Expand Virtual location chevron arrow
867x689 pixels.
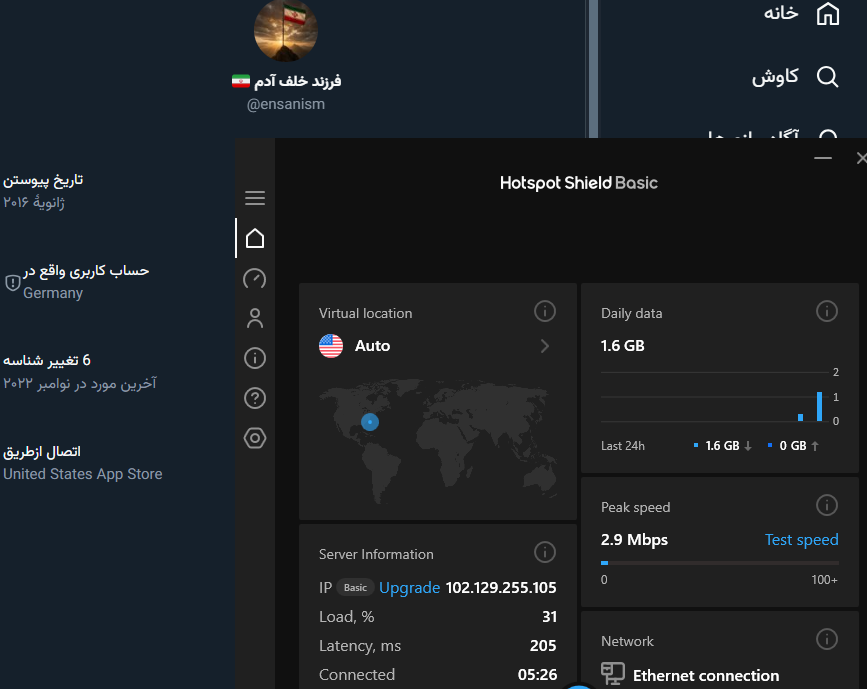coord(545,346)
